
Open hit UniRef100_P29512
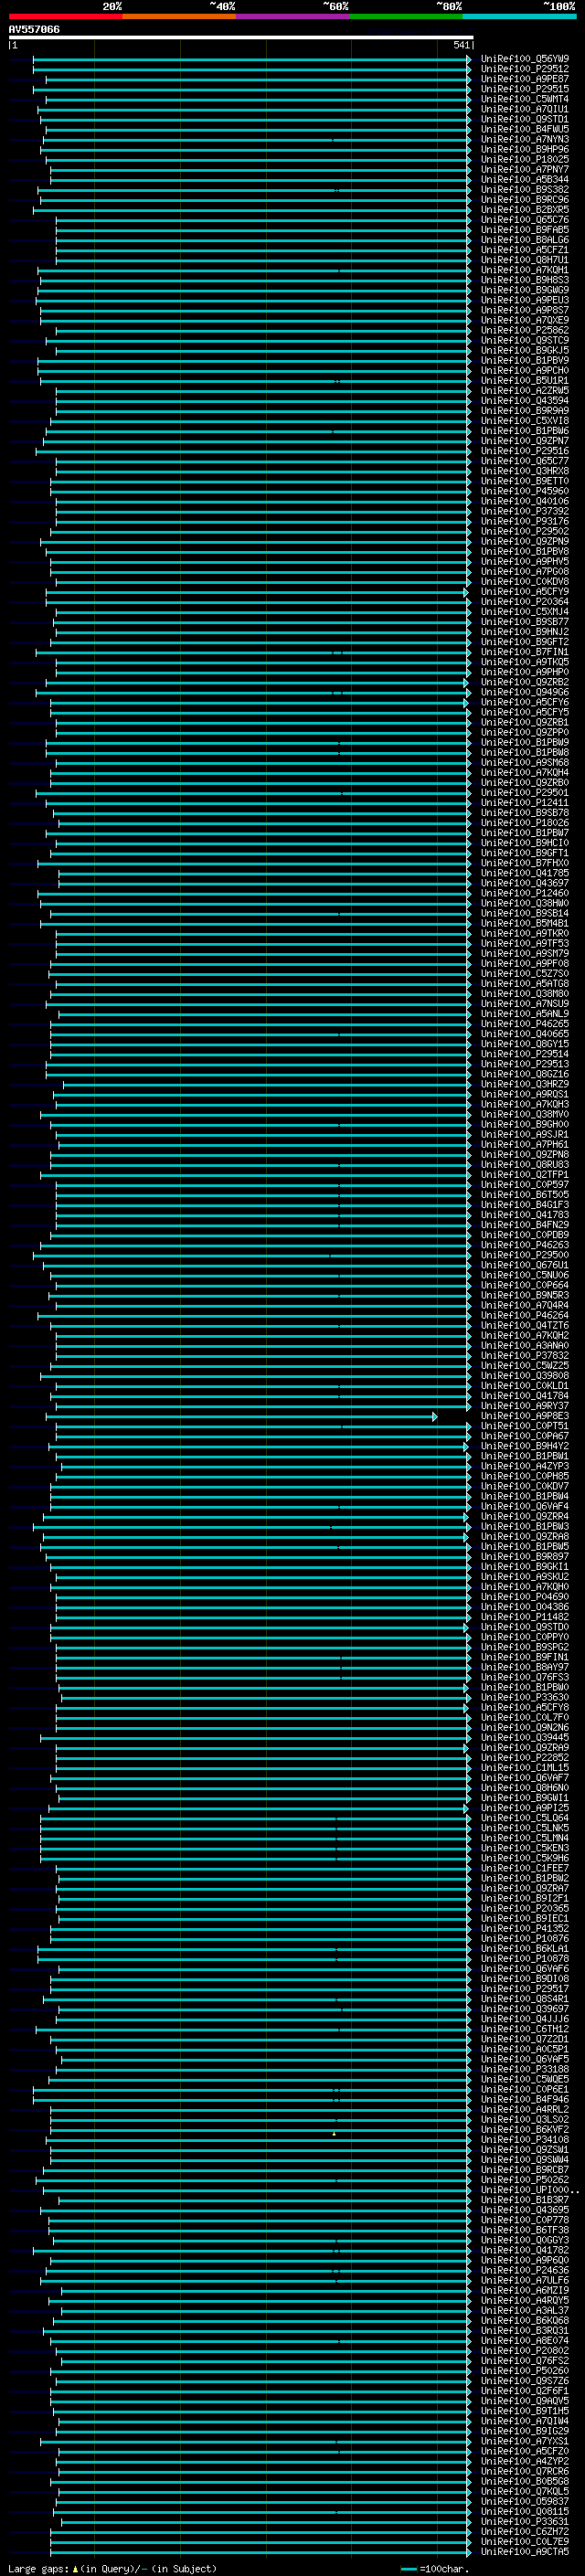525,69
